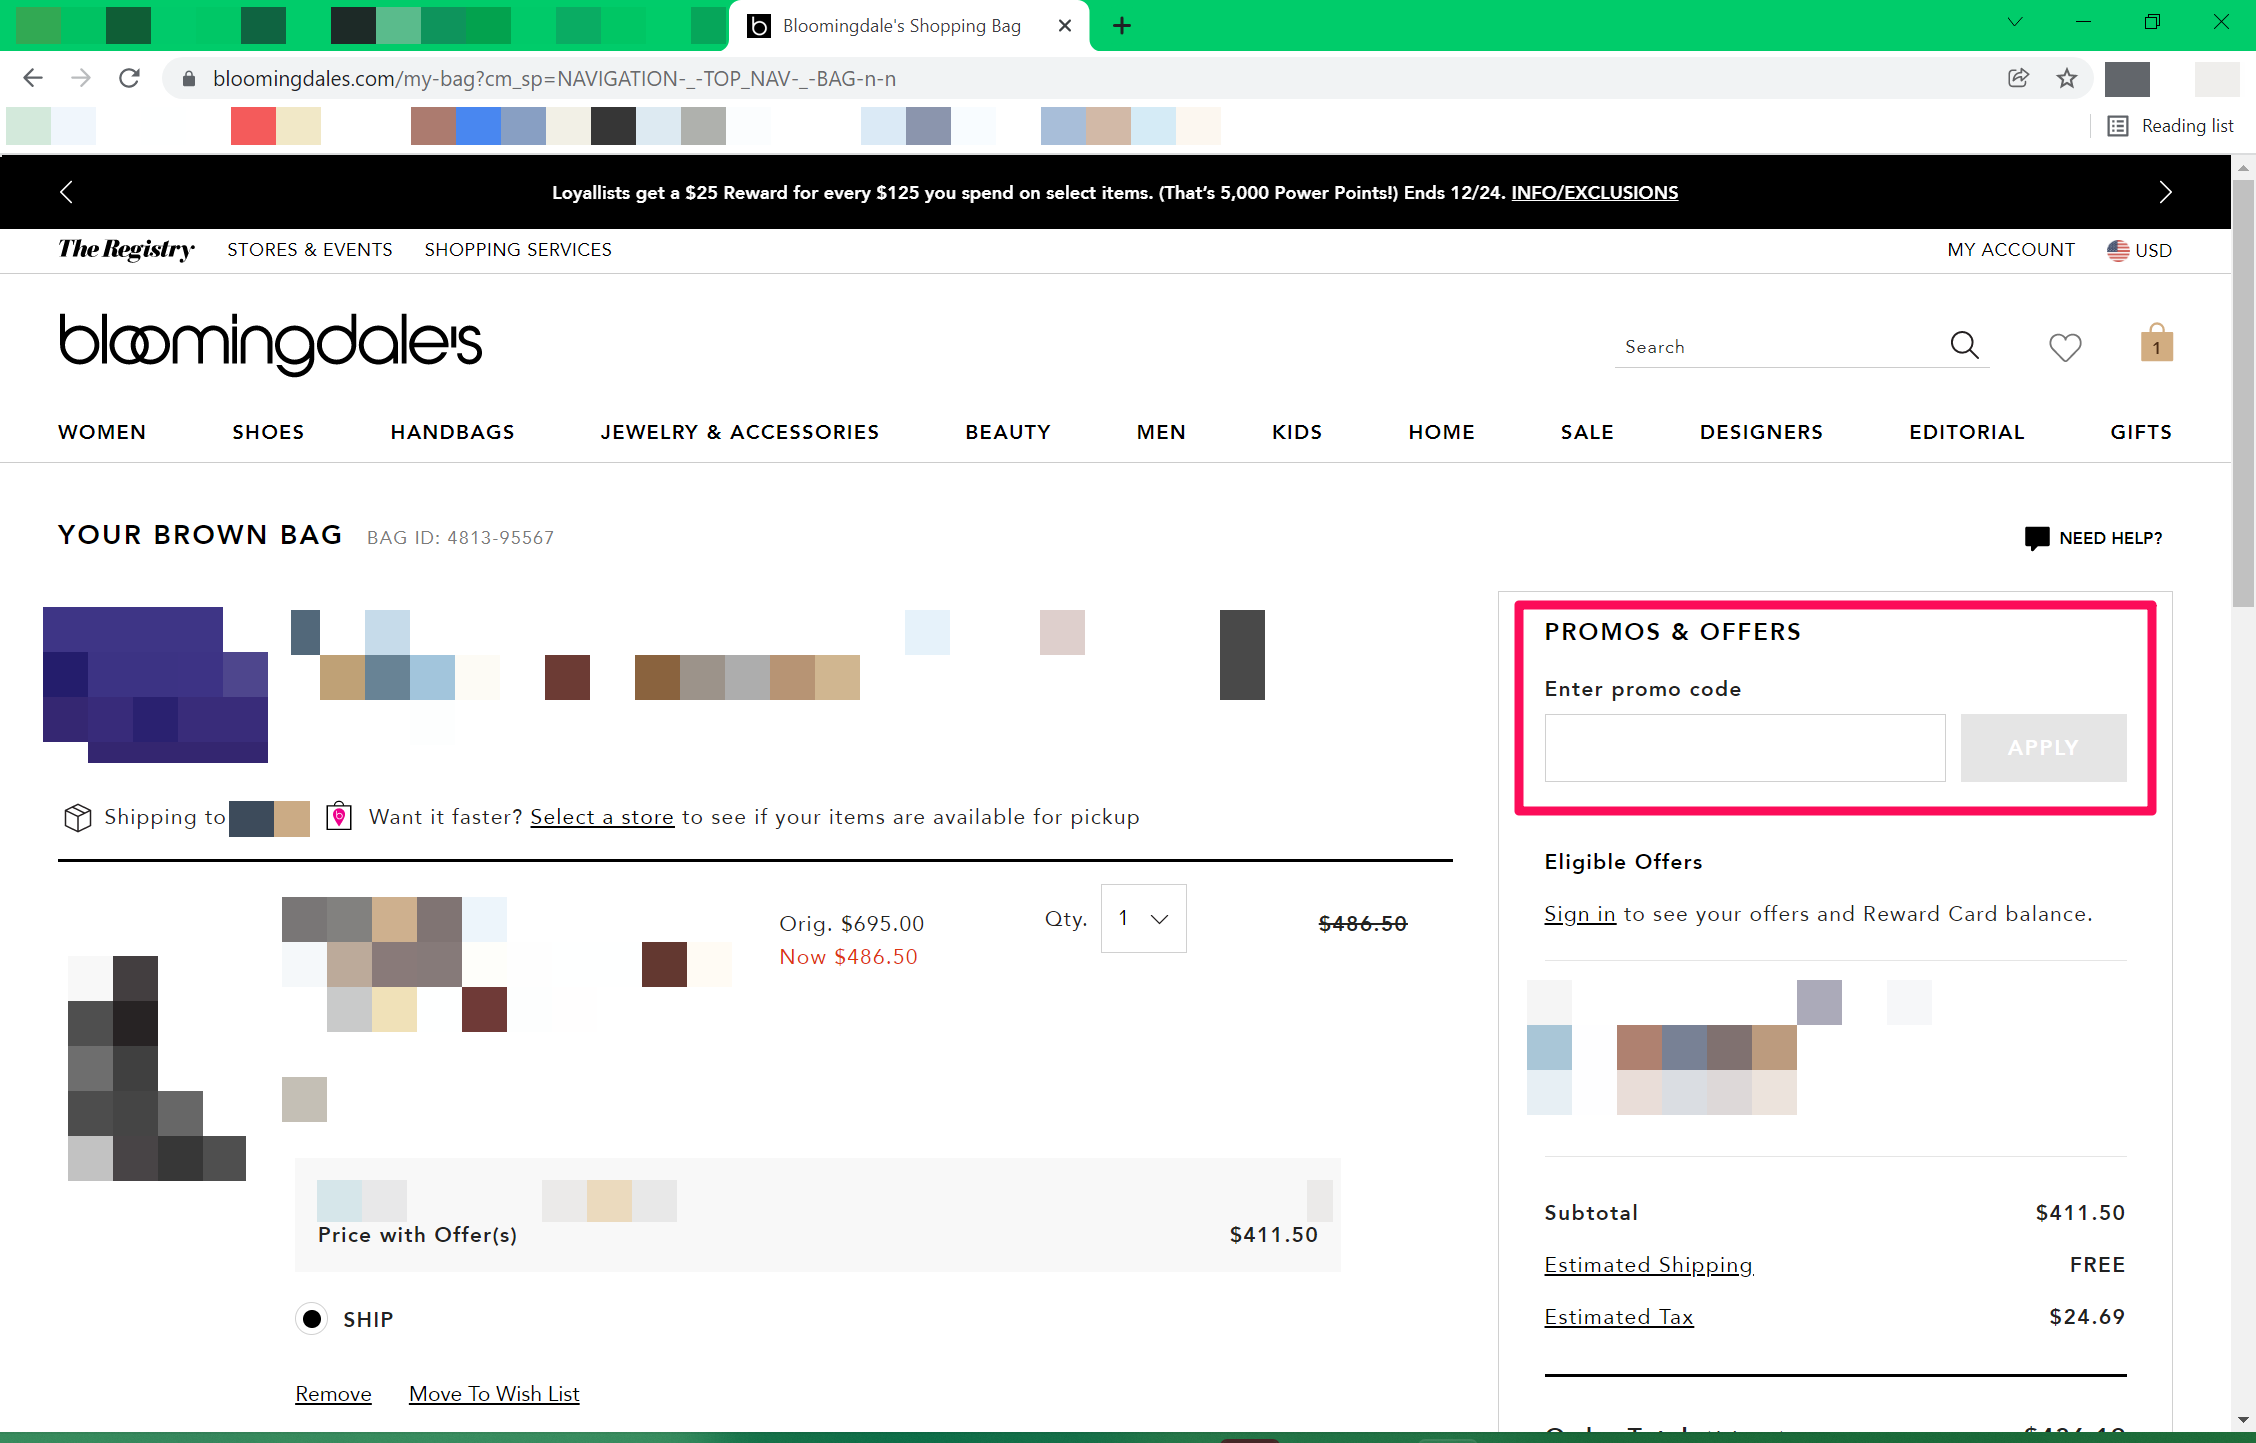The image size is (2256, 1443).
Task: Open SALE category
Action: 1587,432
